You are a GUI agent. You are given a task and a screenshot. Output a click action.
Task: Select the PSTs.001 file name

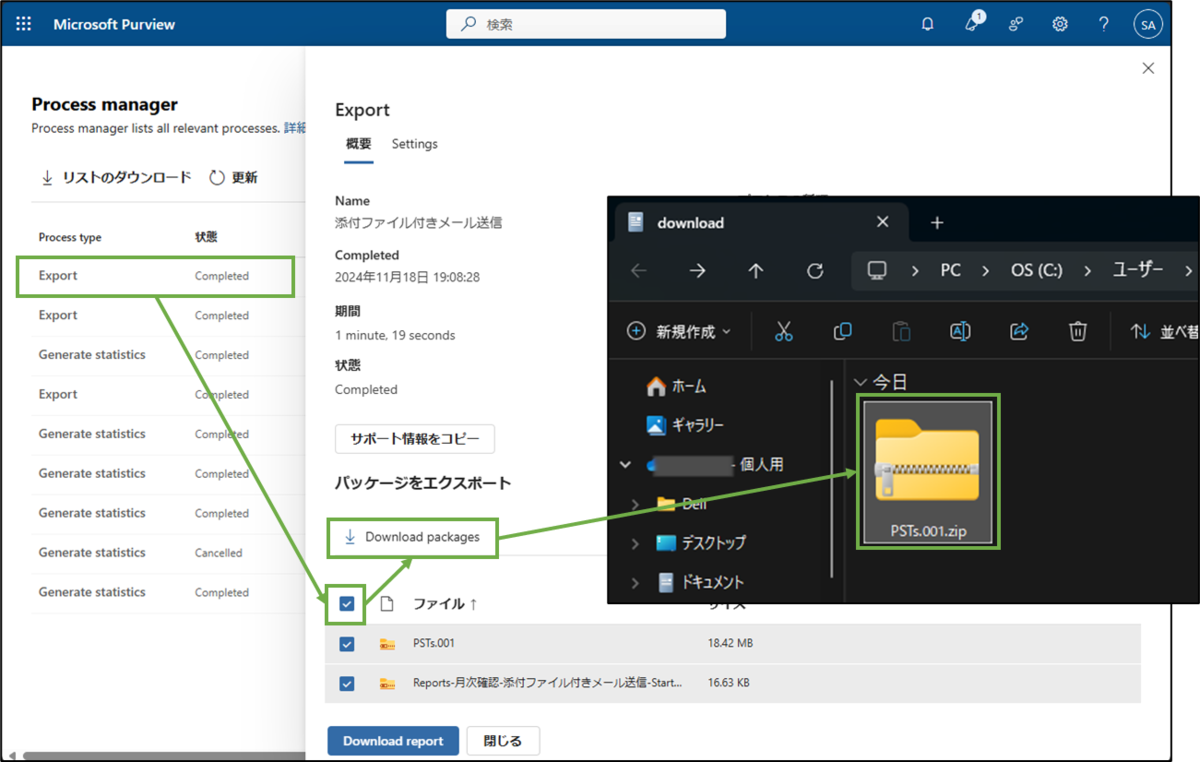pos(434,644)
